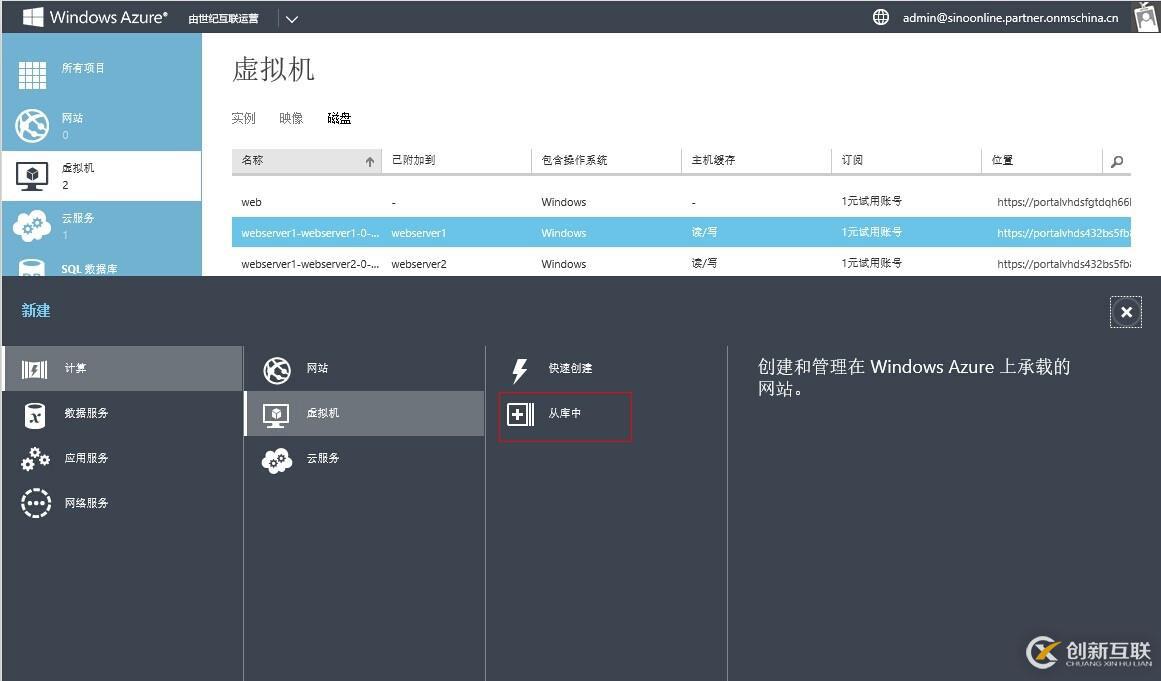Switch to the 磁盘 tab
Screen dimensions: 1161x681
click(x=339, y=118)
